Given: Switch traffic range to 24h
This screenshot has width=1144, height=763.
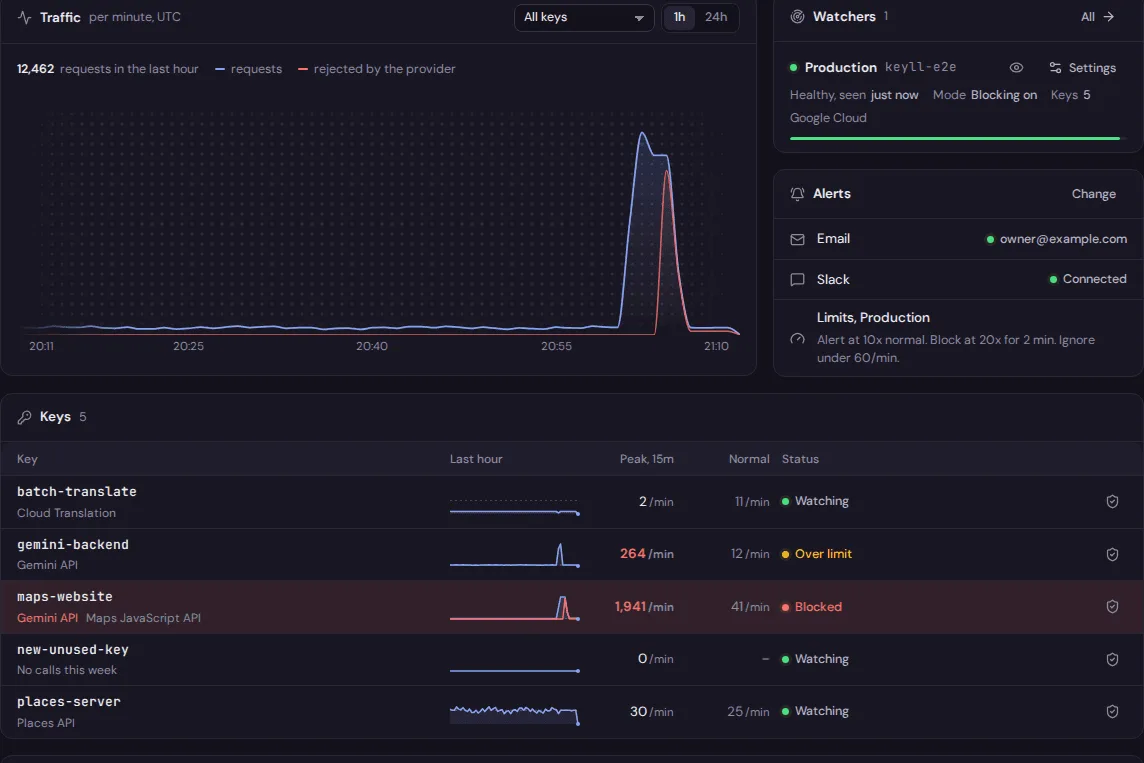Looking at the screenshot, I should [x=716, y=17].
